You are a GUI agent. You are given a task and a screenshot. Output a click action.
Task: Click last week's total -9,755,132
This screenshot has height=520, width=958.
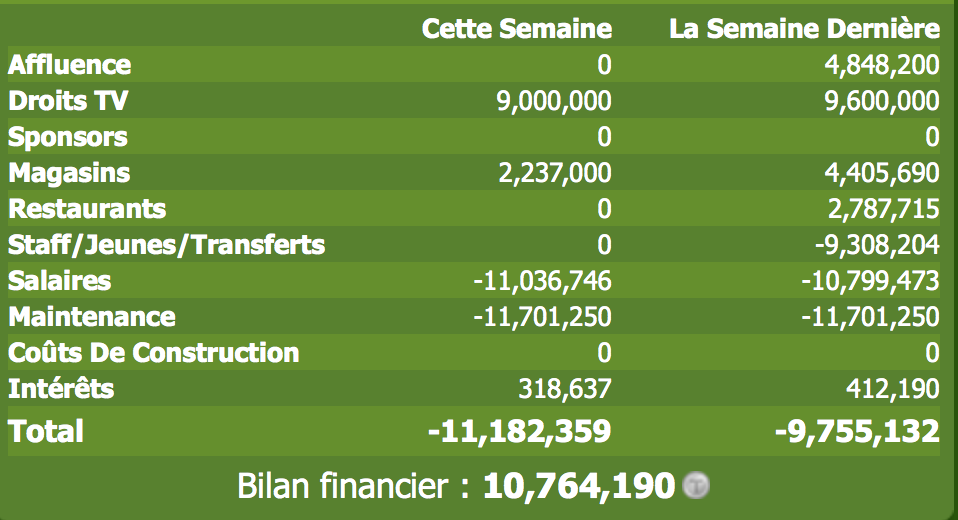[x=857, y=431]
